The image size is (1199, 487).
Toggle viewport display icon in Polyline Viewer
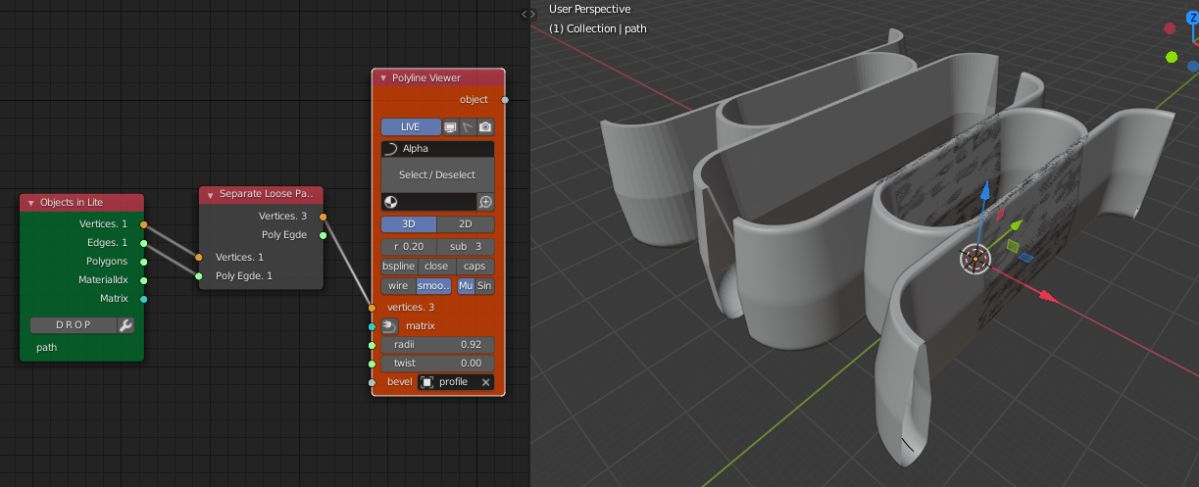pos(451,127)
